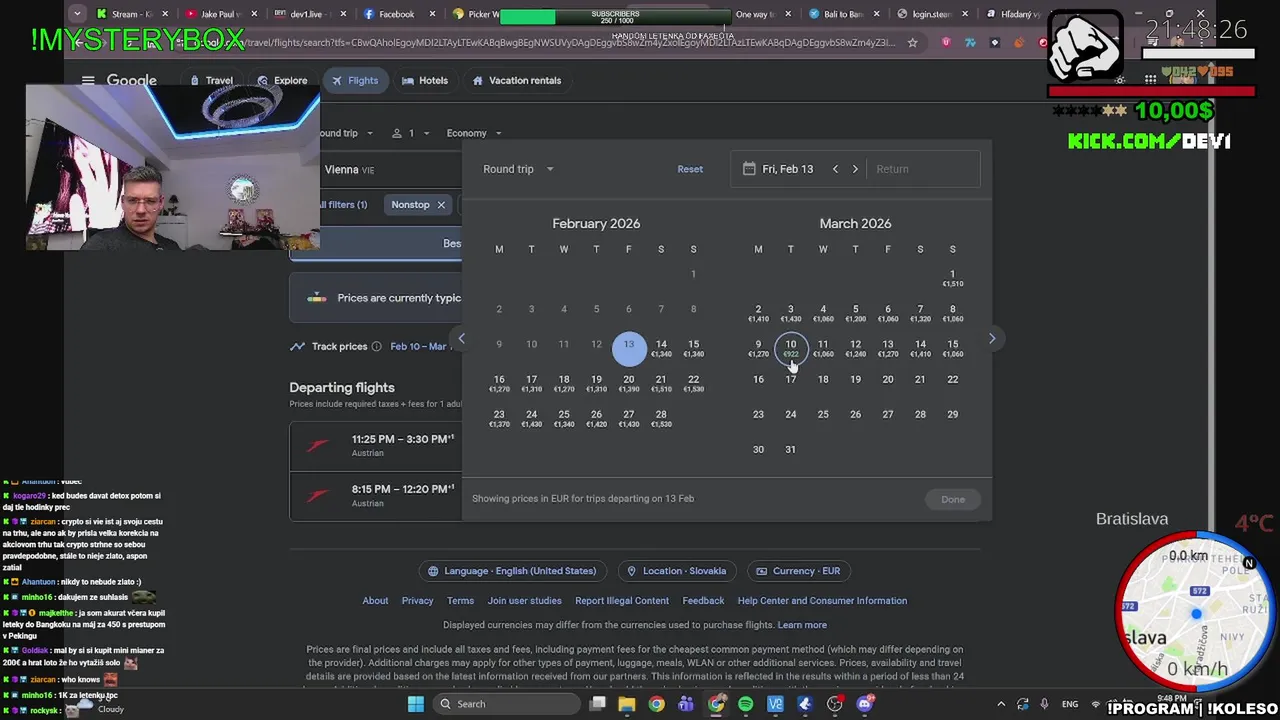Open the Austrian 11:25 PM – 3:30 PM flight
This screenshot has height=720, width=1280.
(376, 446)
